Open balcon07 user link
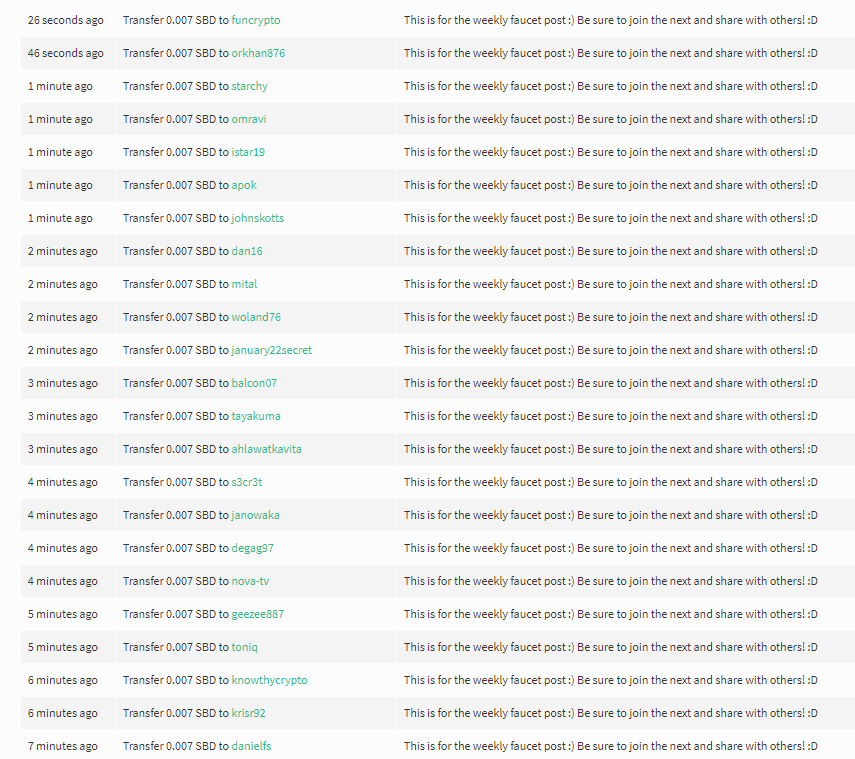The width and height of the screenshot is (855, 759). [x=254, y=383]
